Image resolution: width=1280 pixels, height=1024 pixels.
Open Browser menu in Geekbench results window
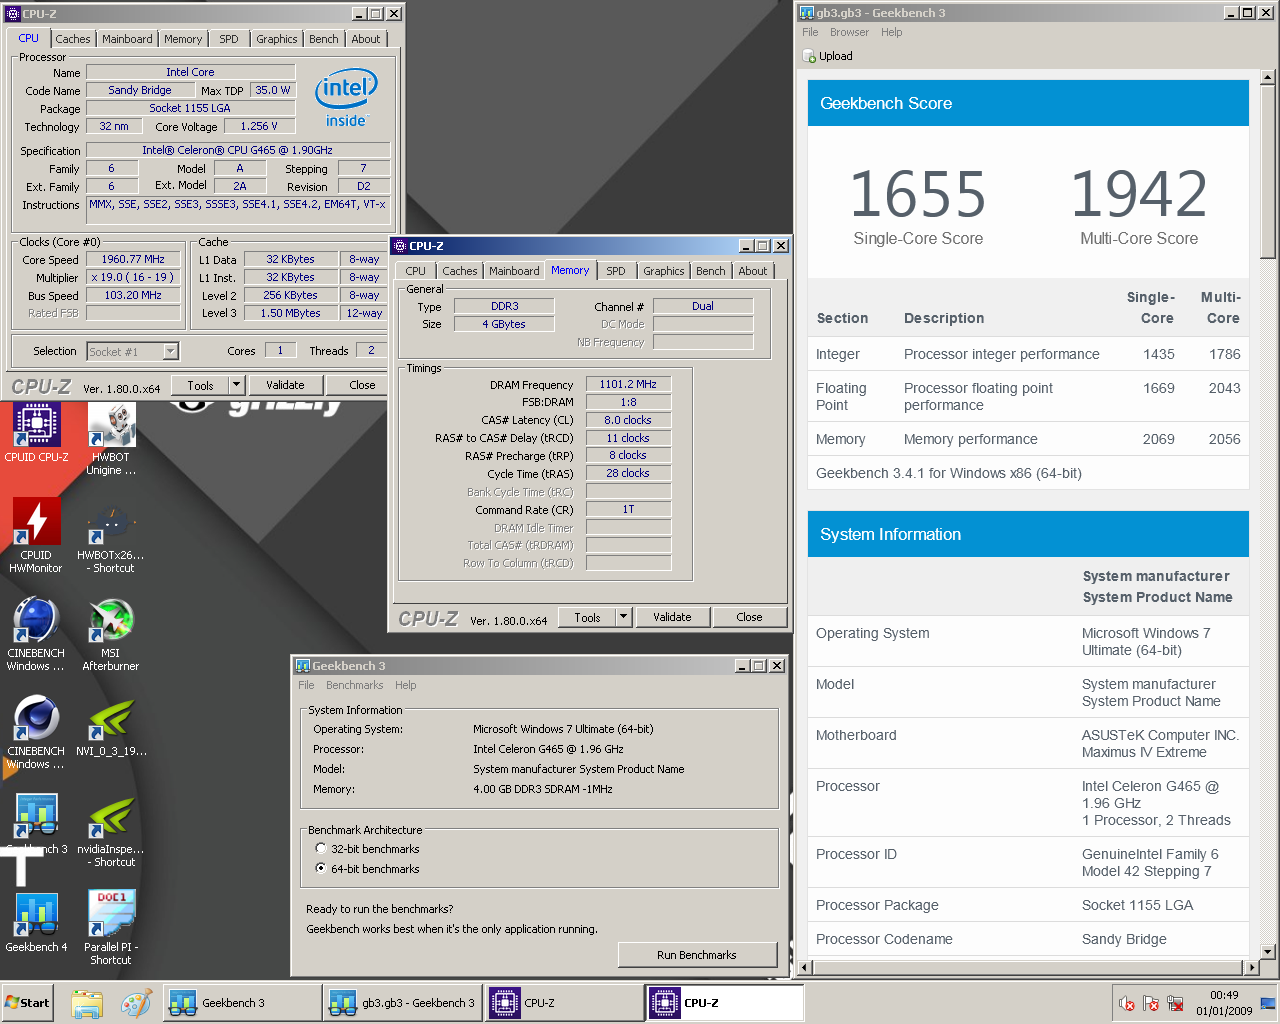click(x=849, y=32)
